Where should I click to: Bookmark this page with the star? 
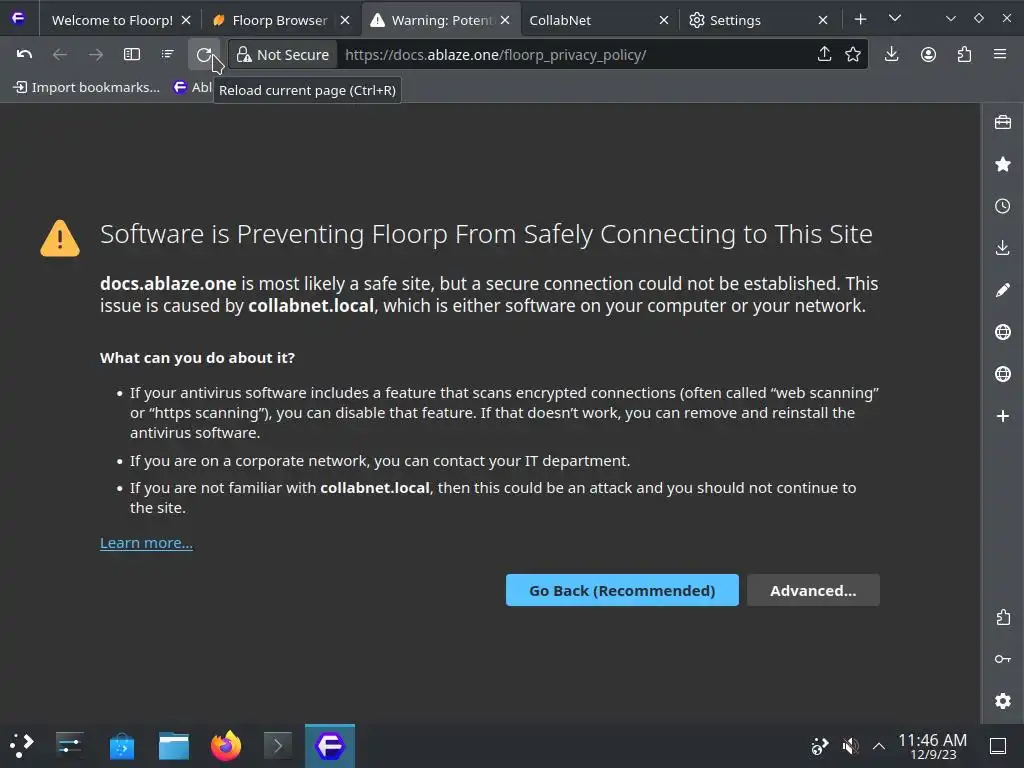[x=853, y=54]
